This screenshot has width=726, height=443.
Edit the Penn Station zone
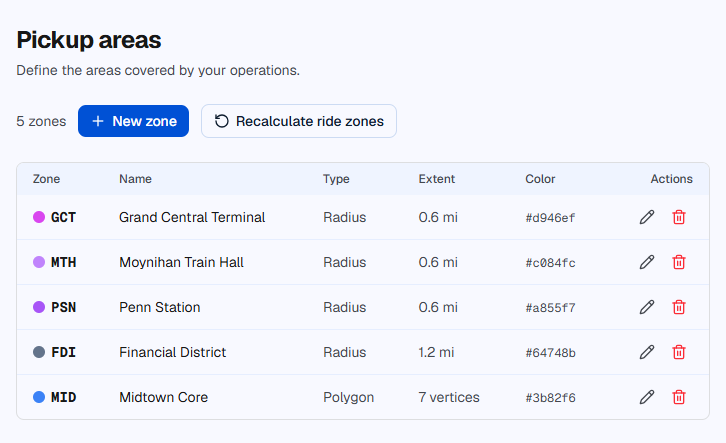coord(647,307)
